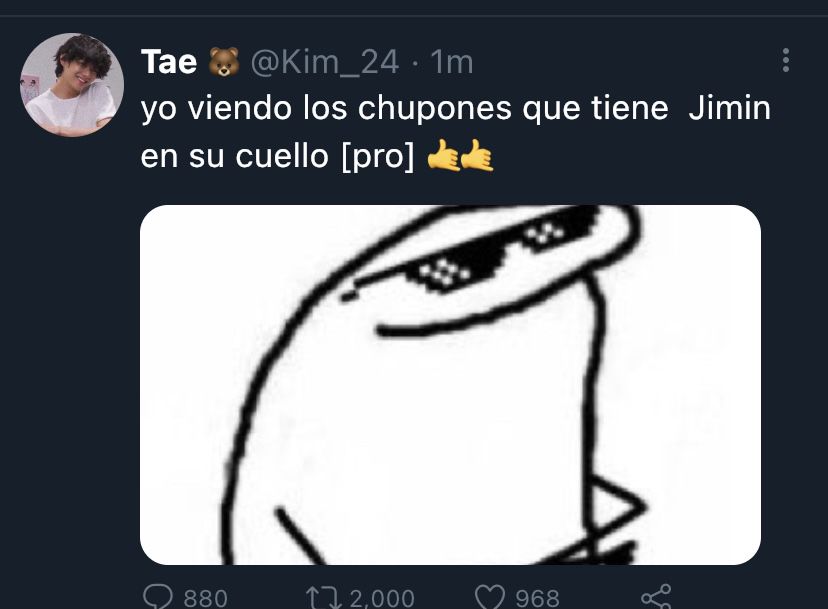The height and width of the screenshot is (609, 828).
Task: Click the bear emoji beside Tae
Action: click(x=224, y=62)
